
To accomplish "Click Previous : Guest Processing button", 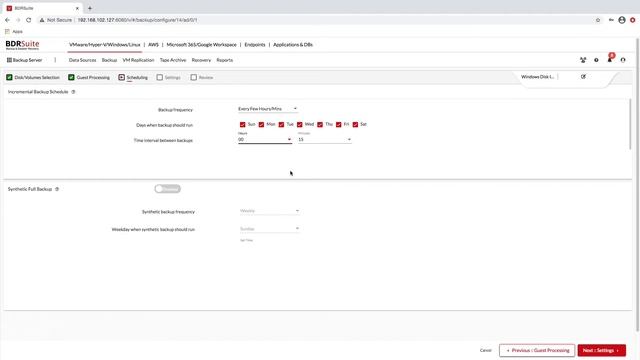I will point(537,350).
